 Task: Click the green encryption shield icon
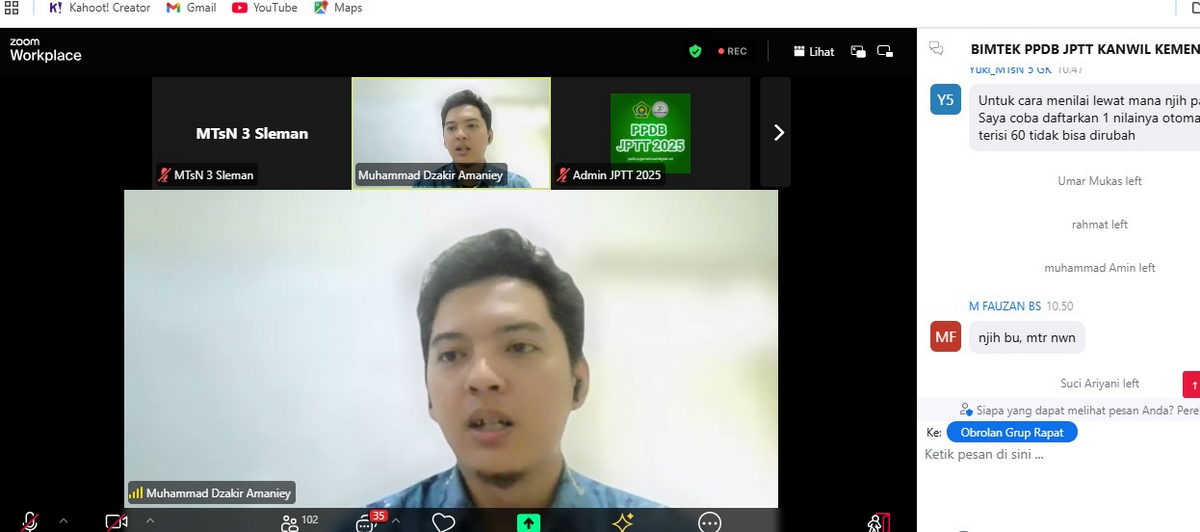coord(695,51)
